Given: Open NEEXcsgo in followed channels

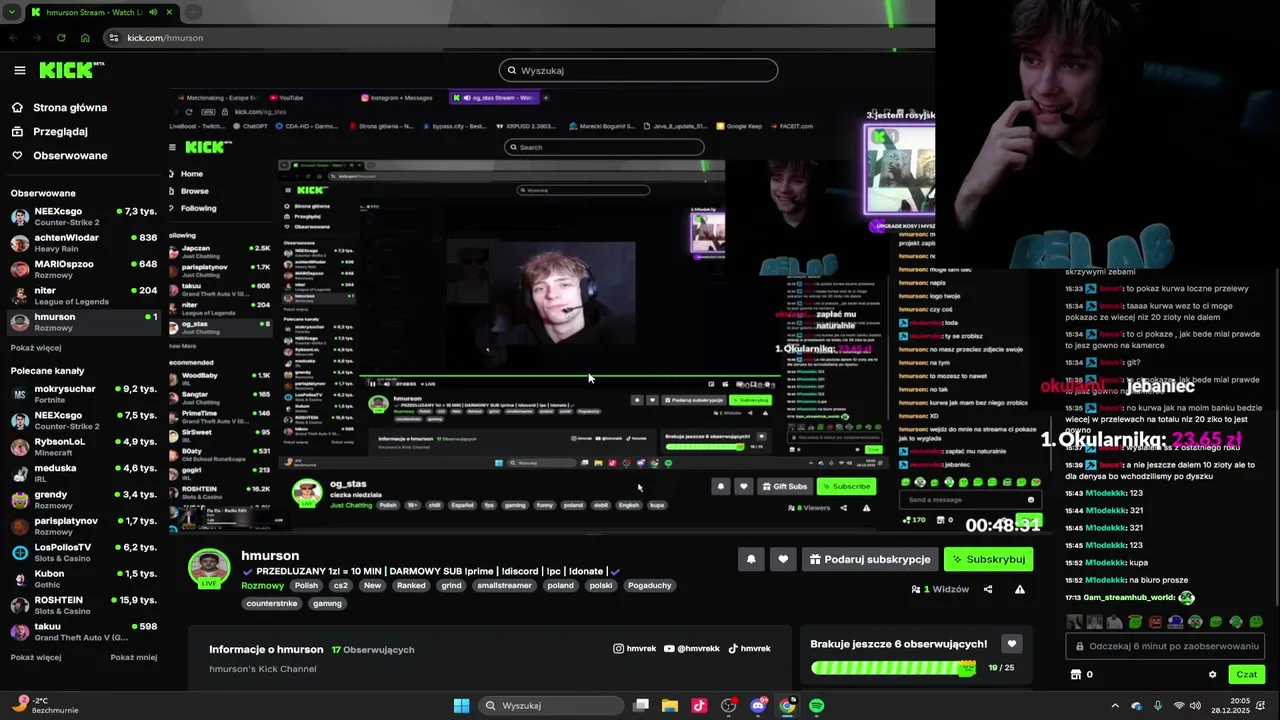Looking at the screenshot, I should (83, 216).
